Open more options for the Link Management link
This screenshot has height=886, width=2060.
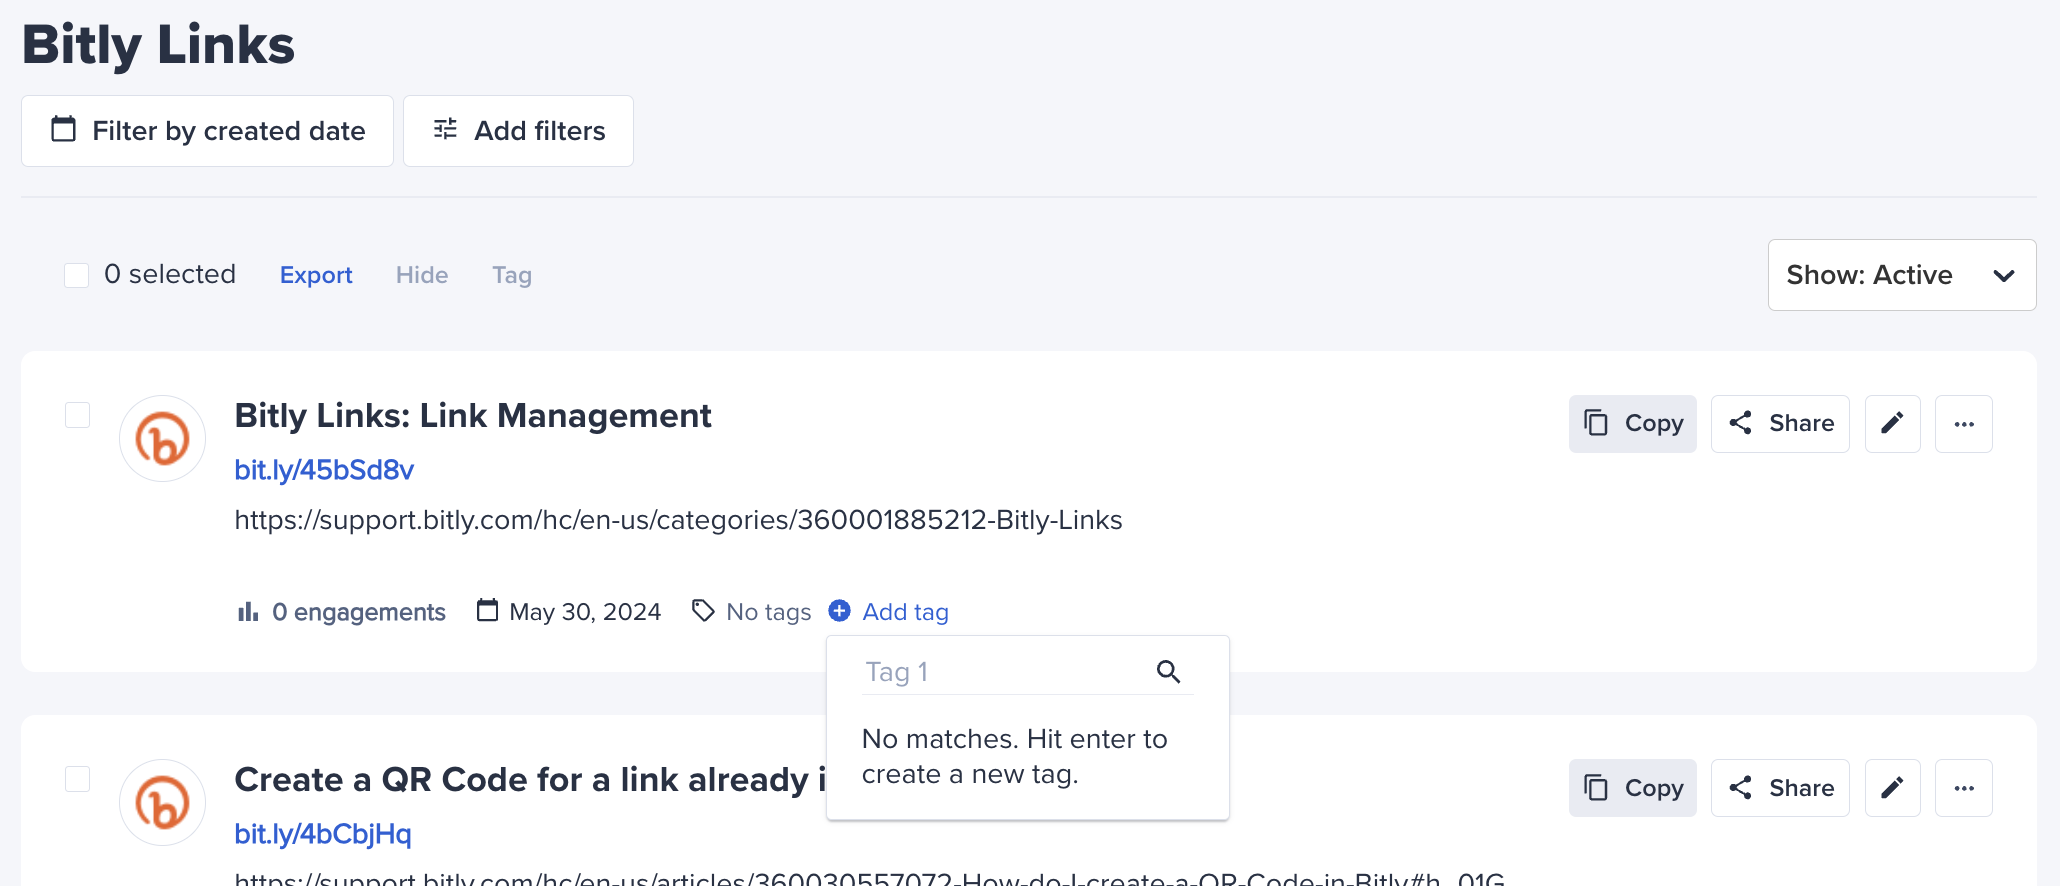[x=1964, y=424]
